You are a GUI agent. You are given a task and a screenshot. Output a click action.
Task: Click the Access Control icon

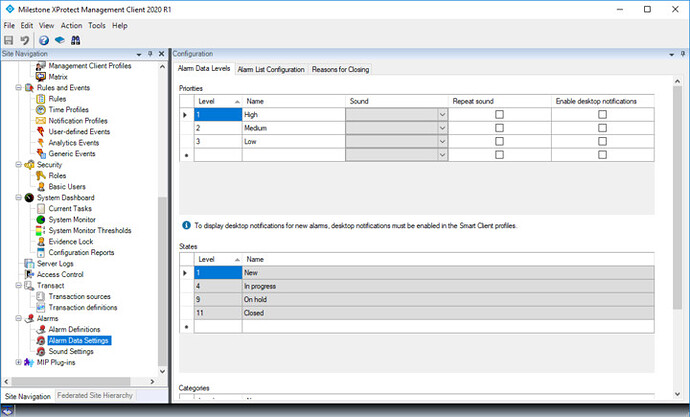tap(29, 274)
